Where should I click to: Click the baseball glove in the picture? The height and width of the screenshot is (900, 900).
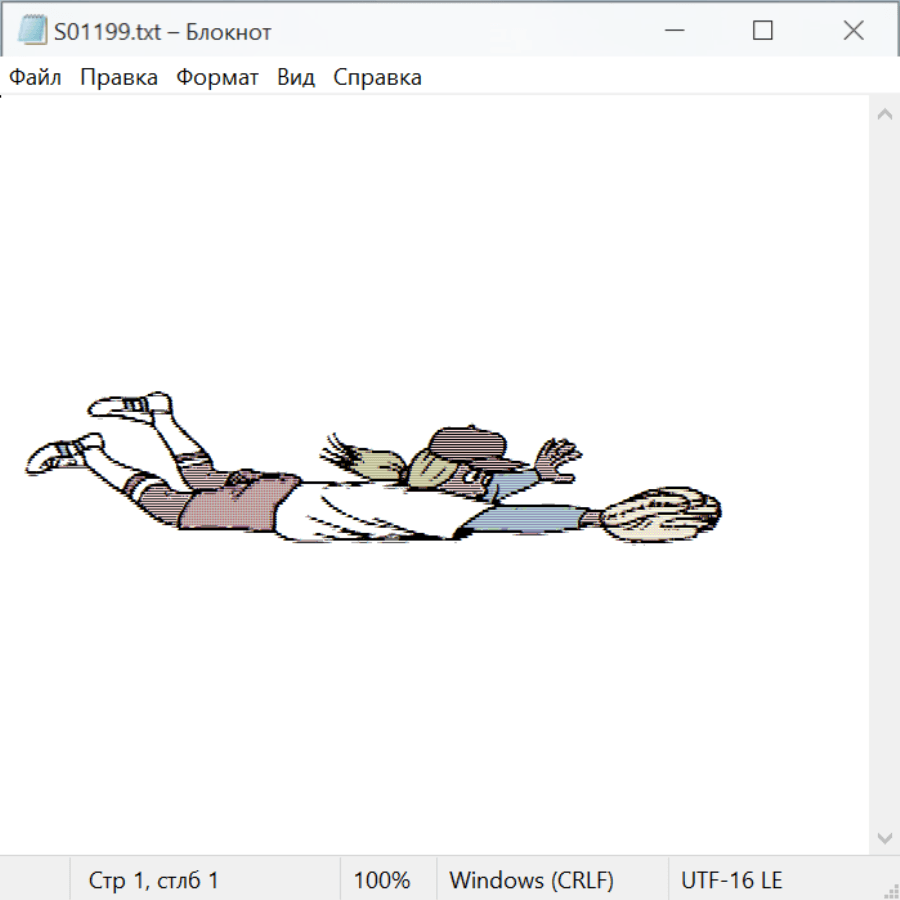coord(665,514)
